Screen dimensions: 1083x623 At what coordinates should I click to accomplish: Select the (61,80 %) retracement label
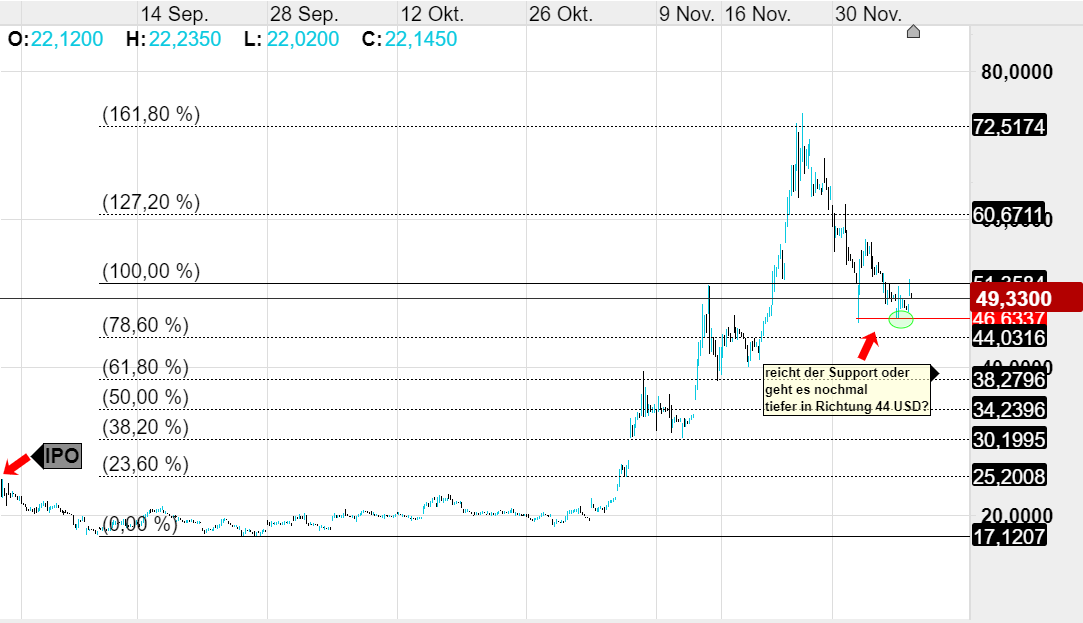coord(145,367)
